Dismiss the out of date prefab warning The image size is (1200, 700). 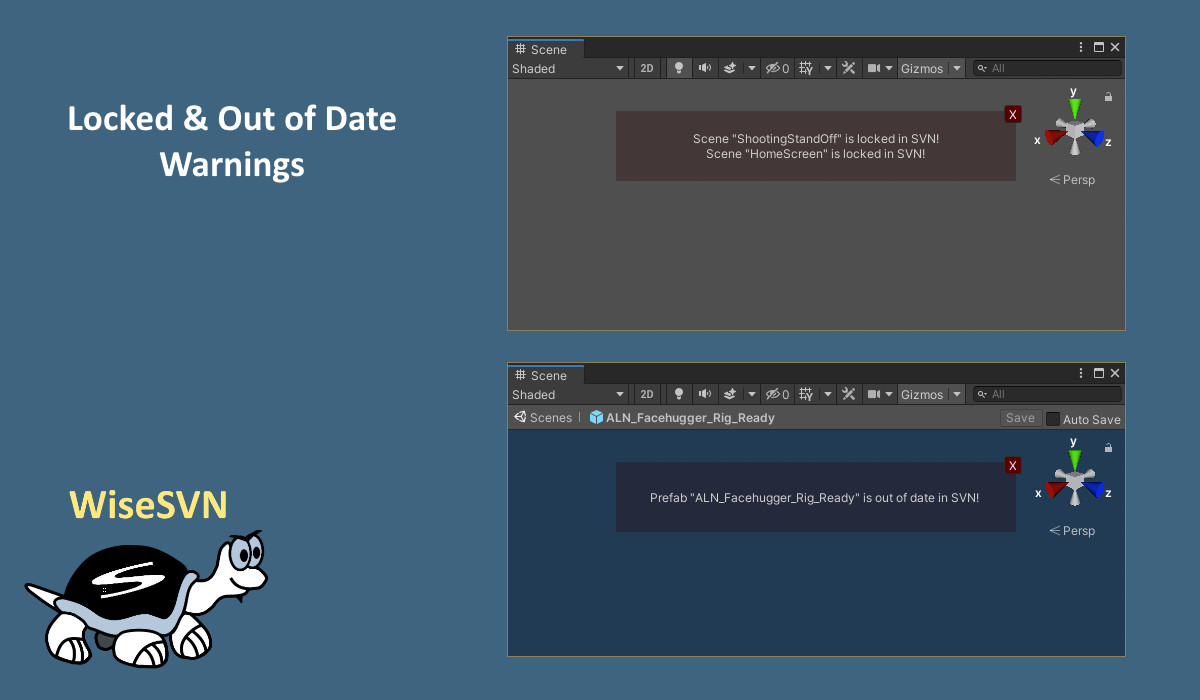pyautogui.click(x=1013, y=466)
